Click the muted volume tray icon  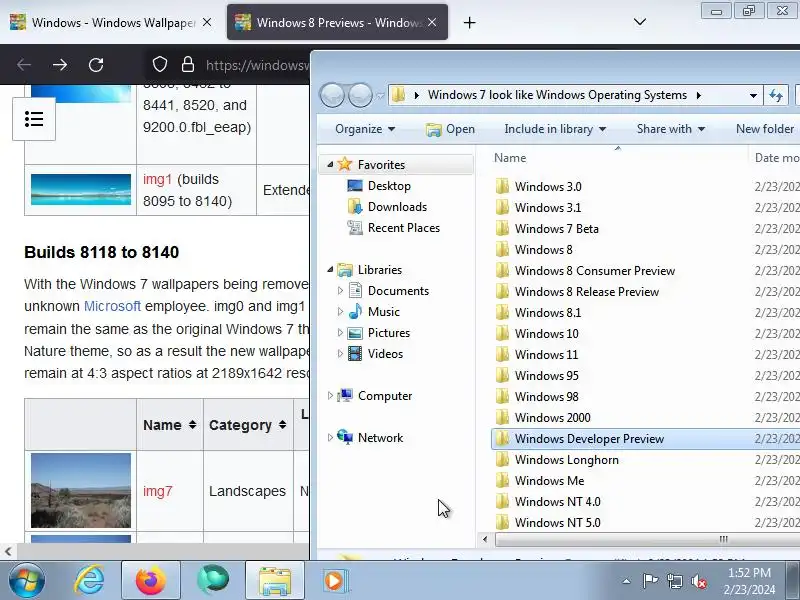(x=699, y=581)
